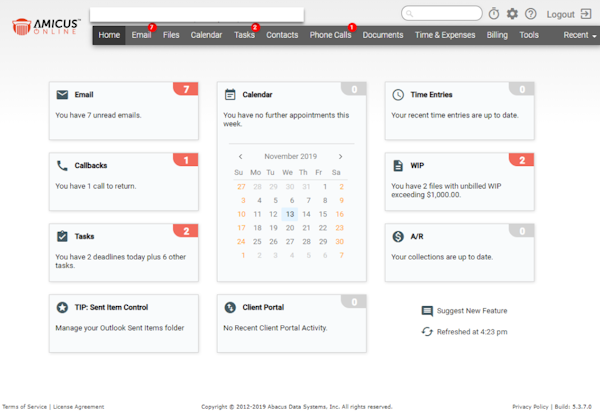600x413 pixels.
Task: Click the red 7 badge on Email card
Action: pos(186,89)
